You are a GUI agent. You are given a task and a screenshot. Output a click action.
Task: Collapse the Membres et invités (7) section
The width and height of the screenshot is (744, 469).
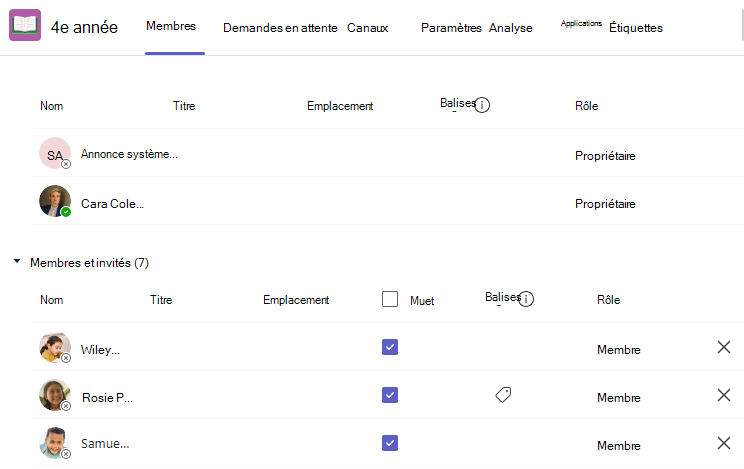point(17,261)
